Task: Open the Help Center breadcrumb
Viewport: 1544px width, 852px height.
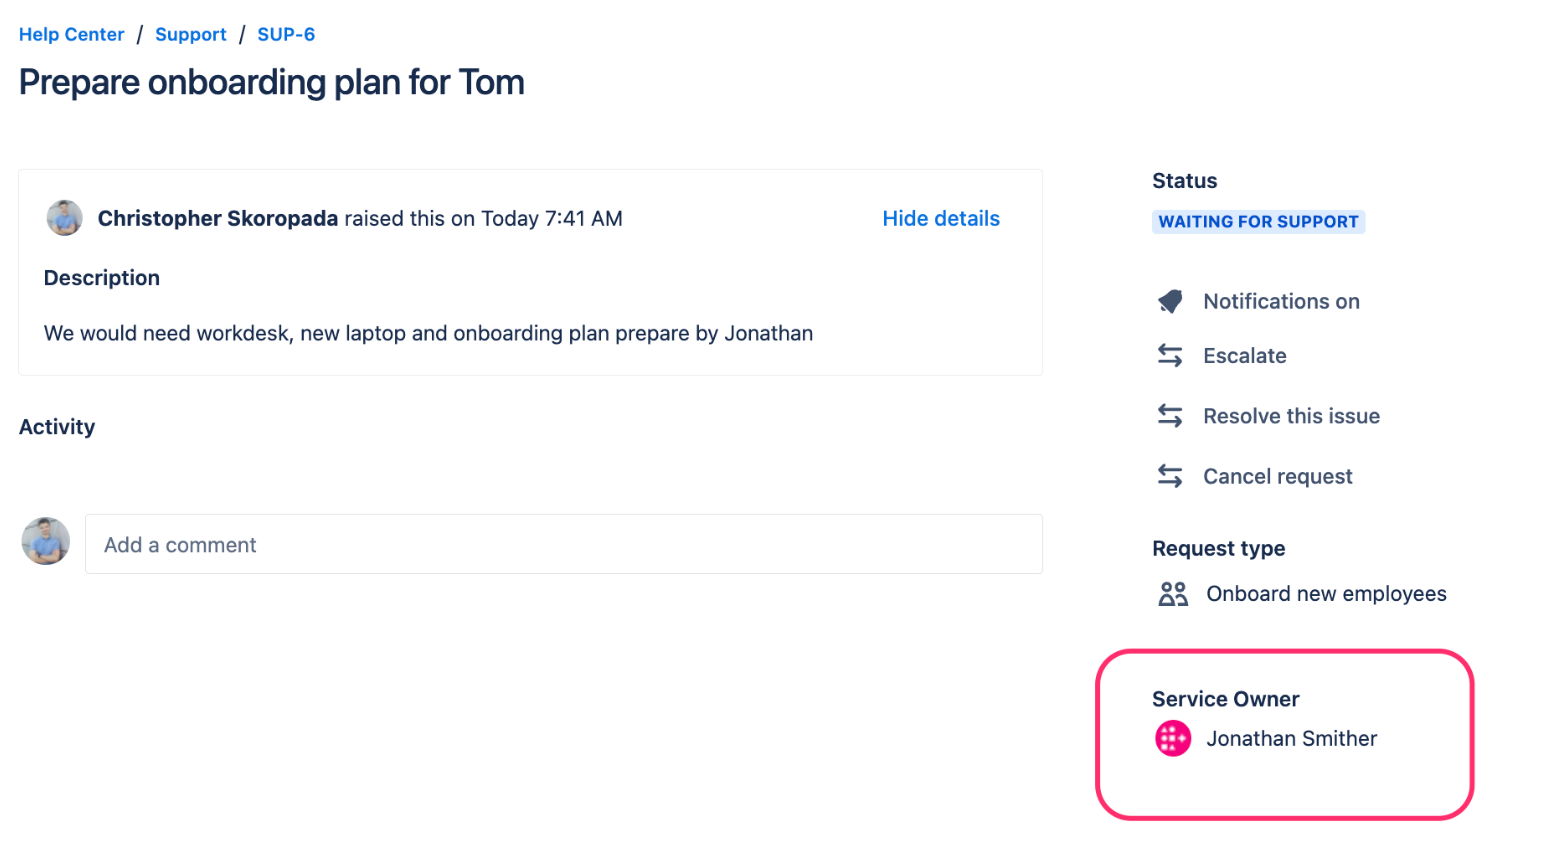Action: coord(72,34)
